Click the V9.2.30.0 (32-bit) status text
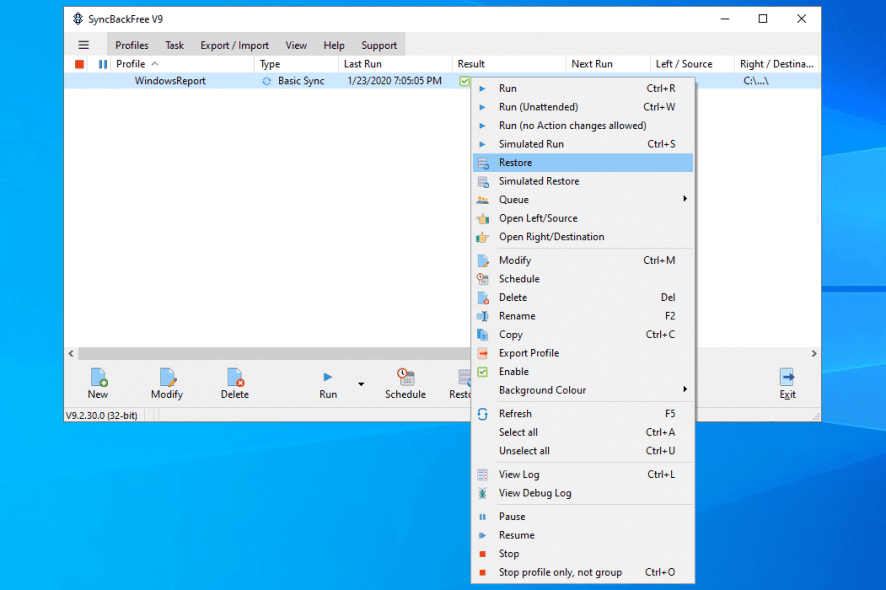Image resolution: width=886 pixels, height=590 pixels. pyautogui.click(x=101, y=416)
